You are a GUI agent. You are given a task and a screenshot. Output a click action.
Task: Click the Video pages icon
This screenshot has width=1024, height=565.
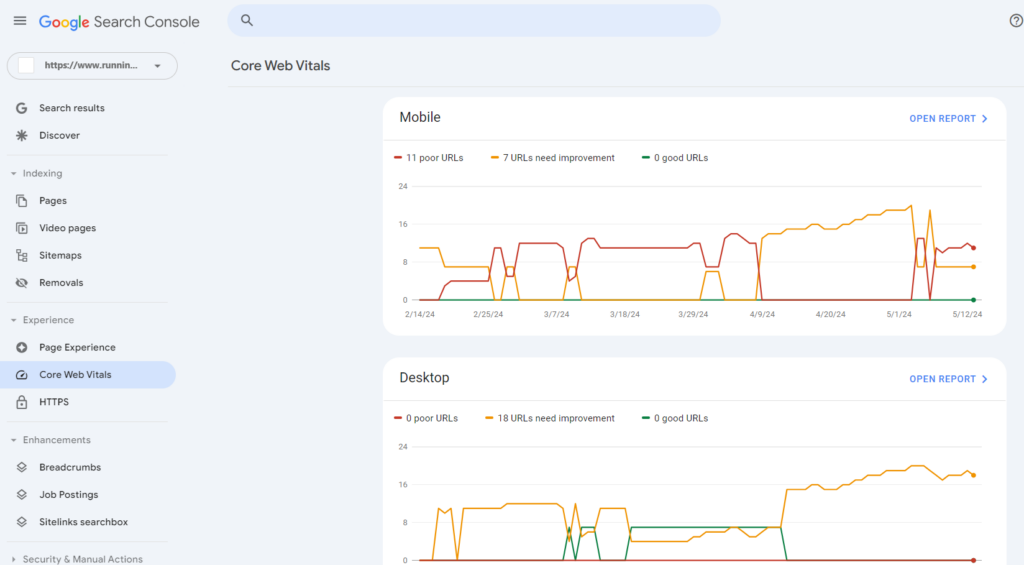click(22, 228)
